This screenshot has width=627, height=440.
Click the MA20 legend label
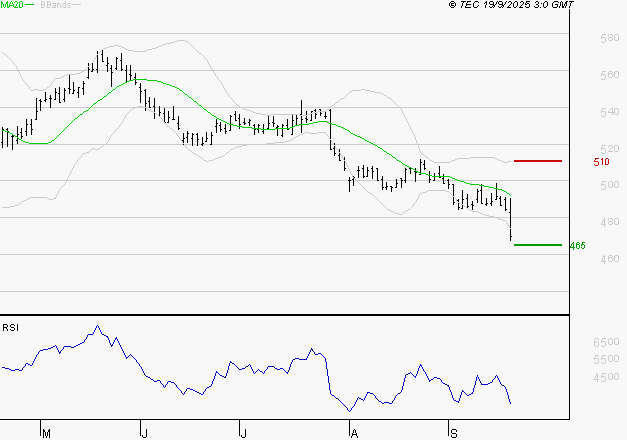click(12, 6)
